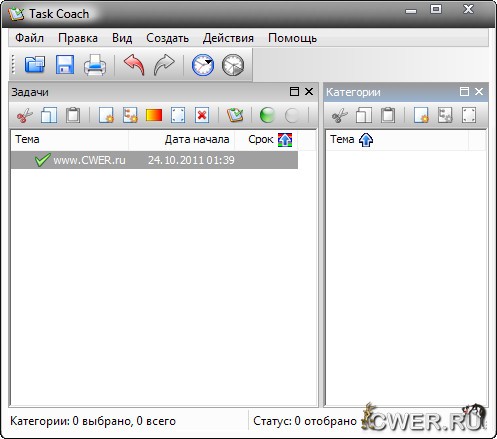
Task: Redo action with gray arrow icon
Action: tap(164, 65)
